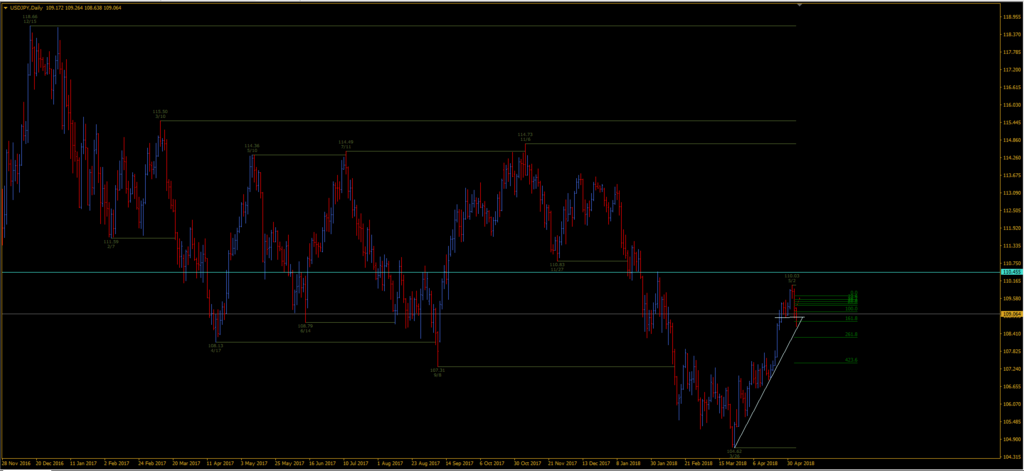The height and width of the screenshot is (471, 1024).
Task: Click the 21 Feb 2018 date on time axis
Action: pos(698,463)
